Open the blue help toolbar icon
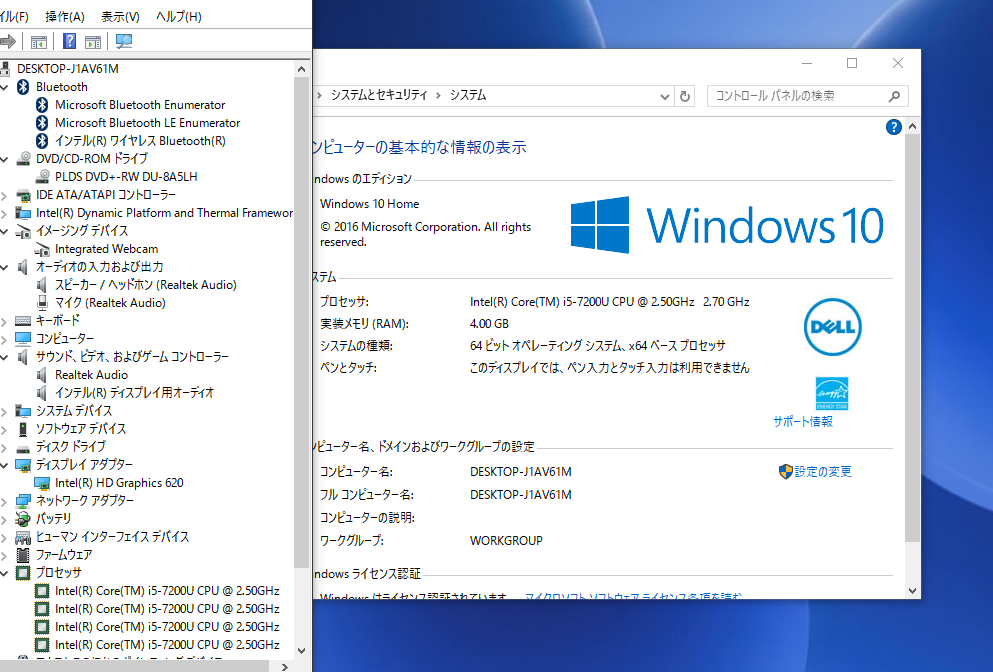Screen dimensions: 993x672 coord(70,42)
